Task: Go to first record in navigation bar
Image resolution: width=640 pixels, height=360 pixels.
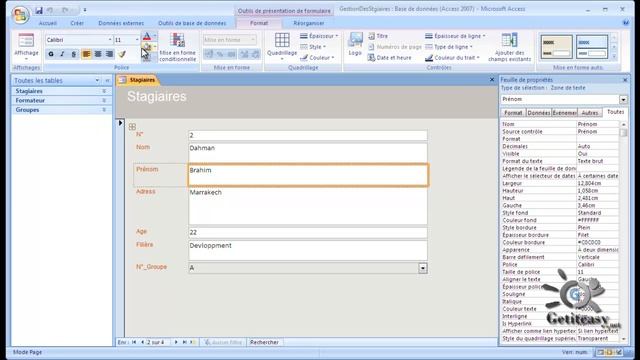Action: point(134,342)
